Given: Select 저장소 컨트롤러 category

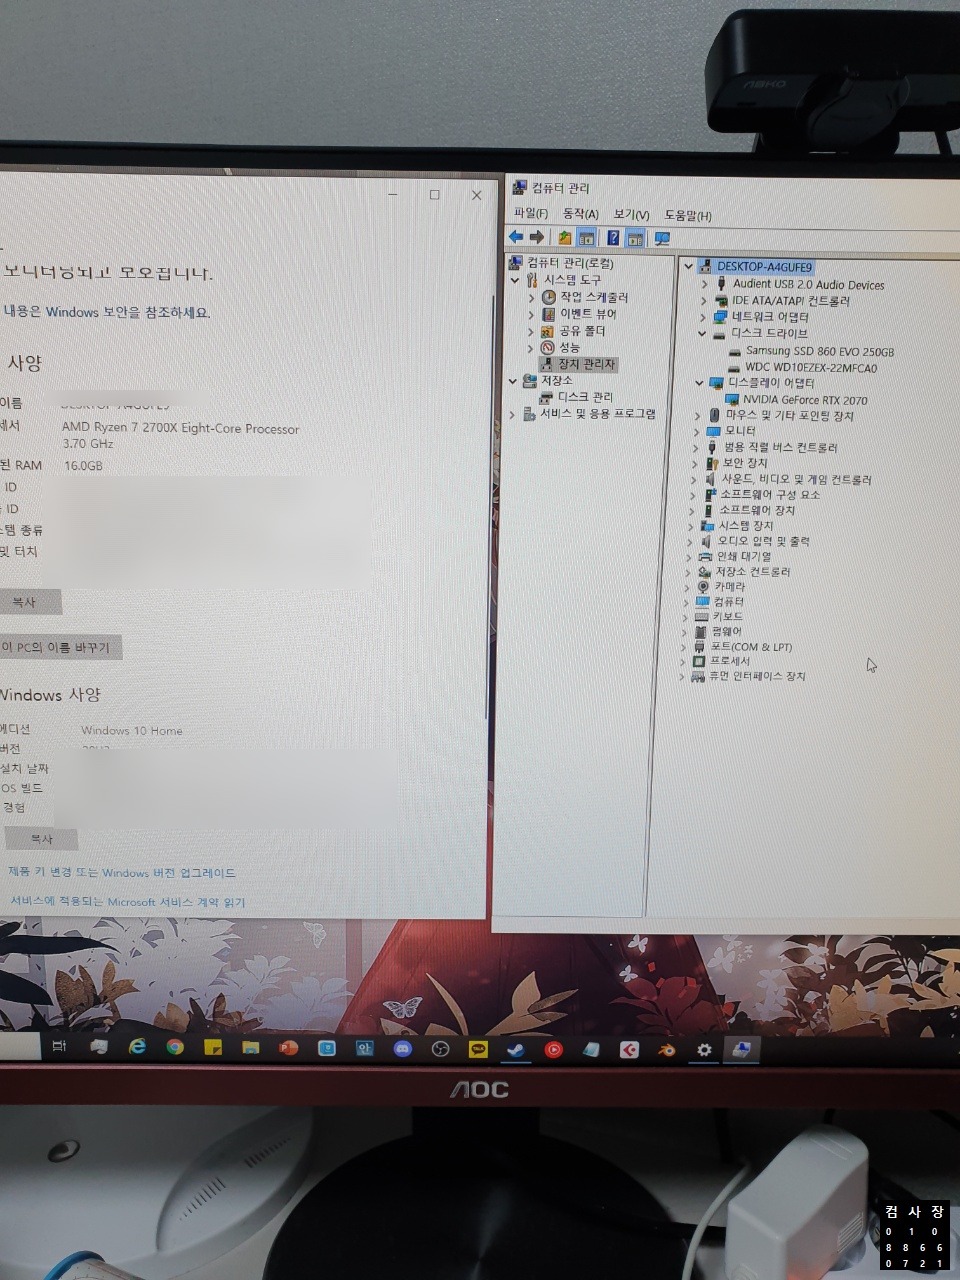Looking at the screenshot, I should click(x=753, y=572).
